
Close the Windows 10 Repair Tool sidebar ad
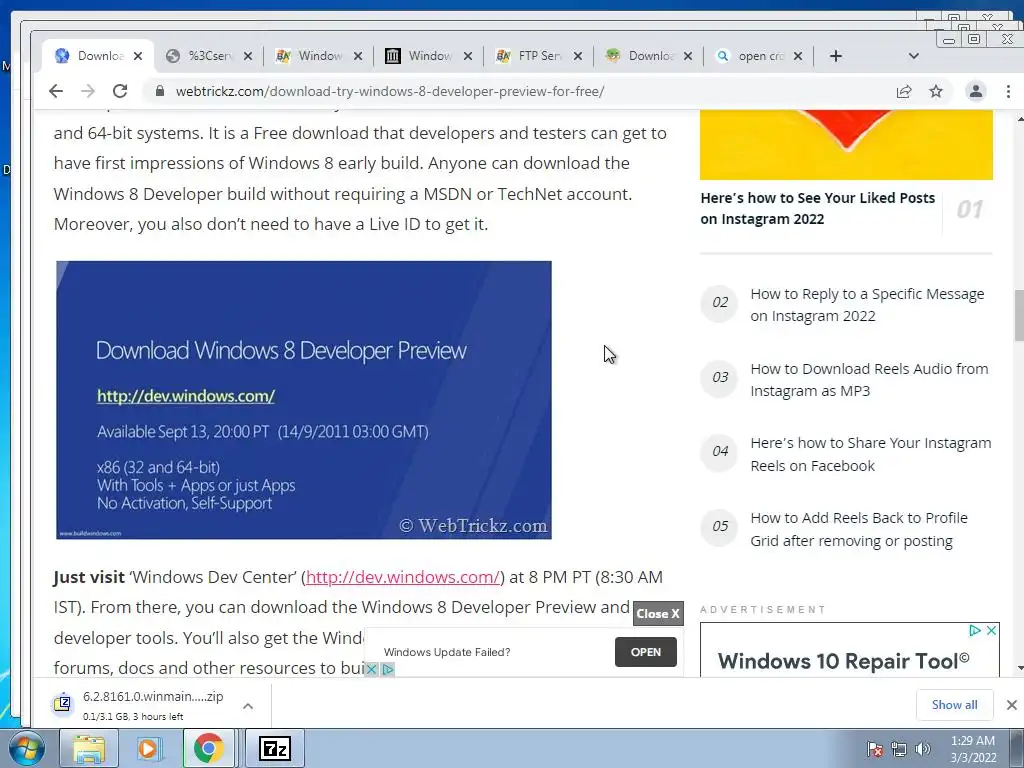[x=991, y=630]
